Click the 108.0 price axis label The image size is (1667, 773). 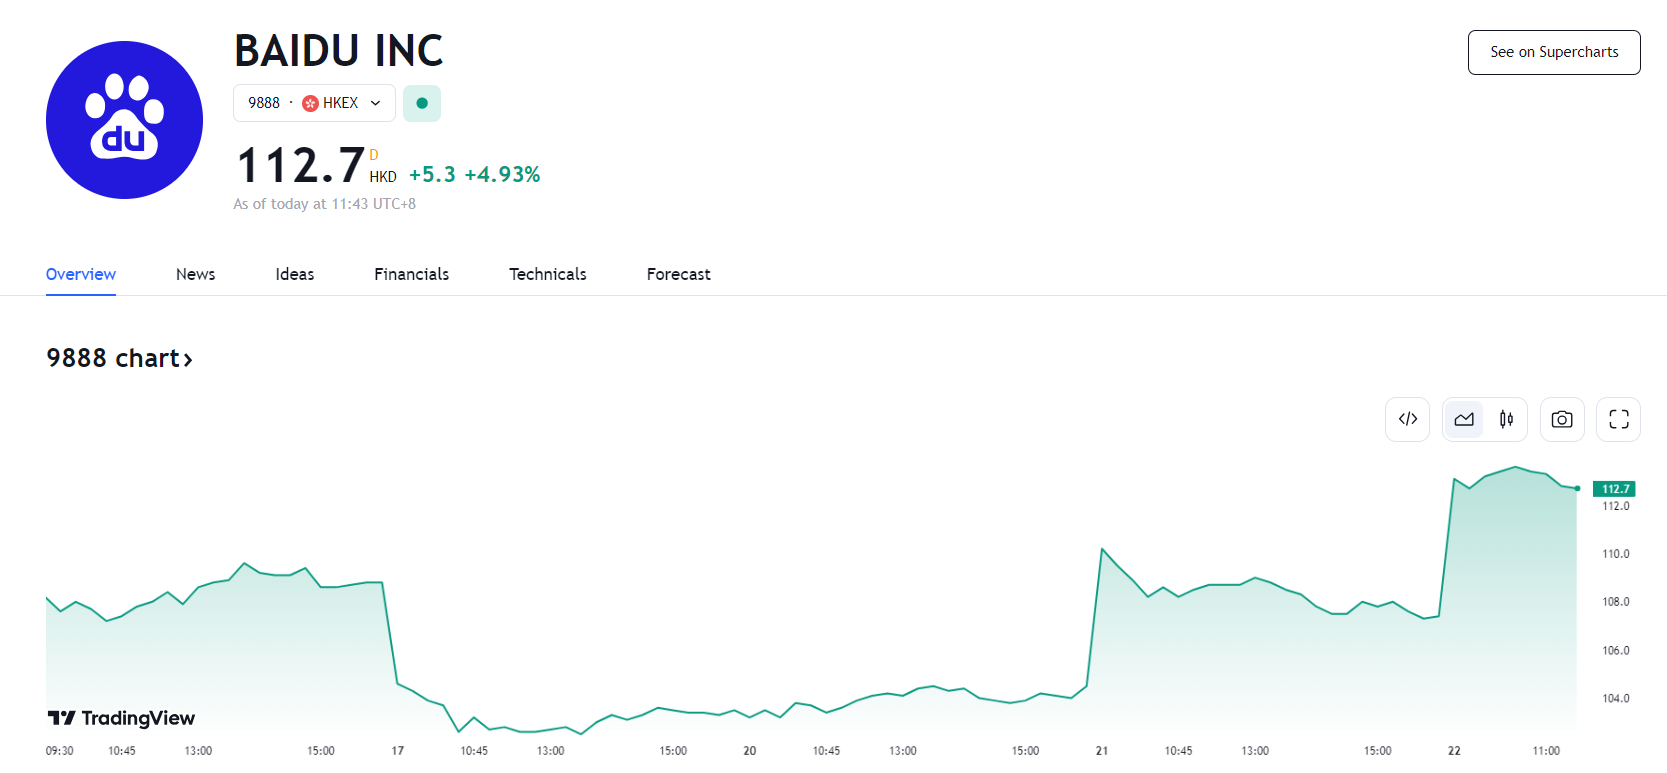coord(1616,602)
